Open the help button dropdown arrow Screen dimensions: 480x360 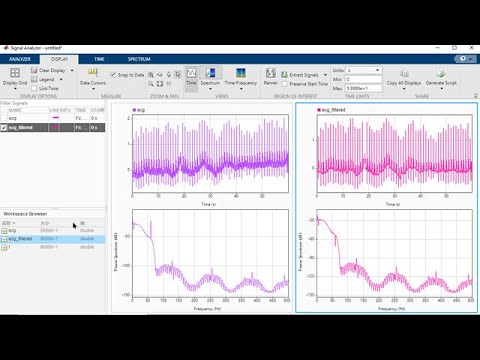pyautogui.click(x=470, y=59)
